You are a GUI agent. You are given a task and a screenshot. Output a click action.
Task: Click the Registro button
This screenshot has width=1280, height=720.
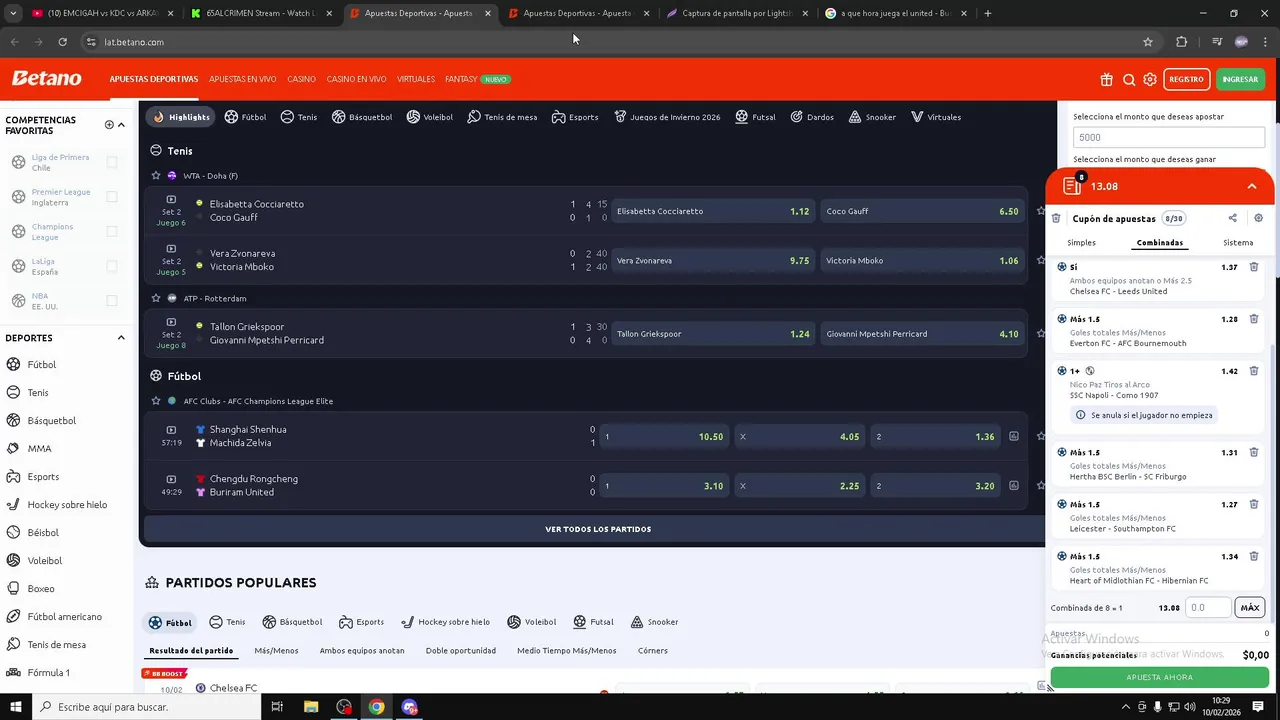1186,79
